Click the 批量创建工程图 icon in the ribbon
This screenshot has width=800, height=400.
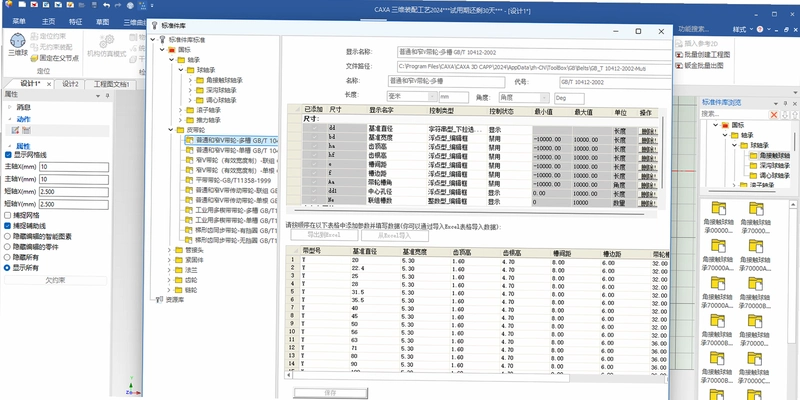point(679,55)
